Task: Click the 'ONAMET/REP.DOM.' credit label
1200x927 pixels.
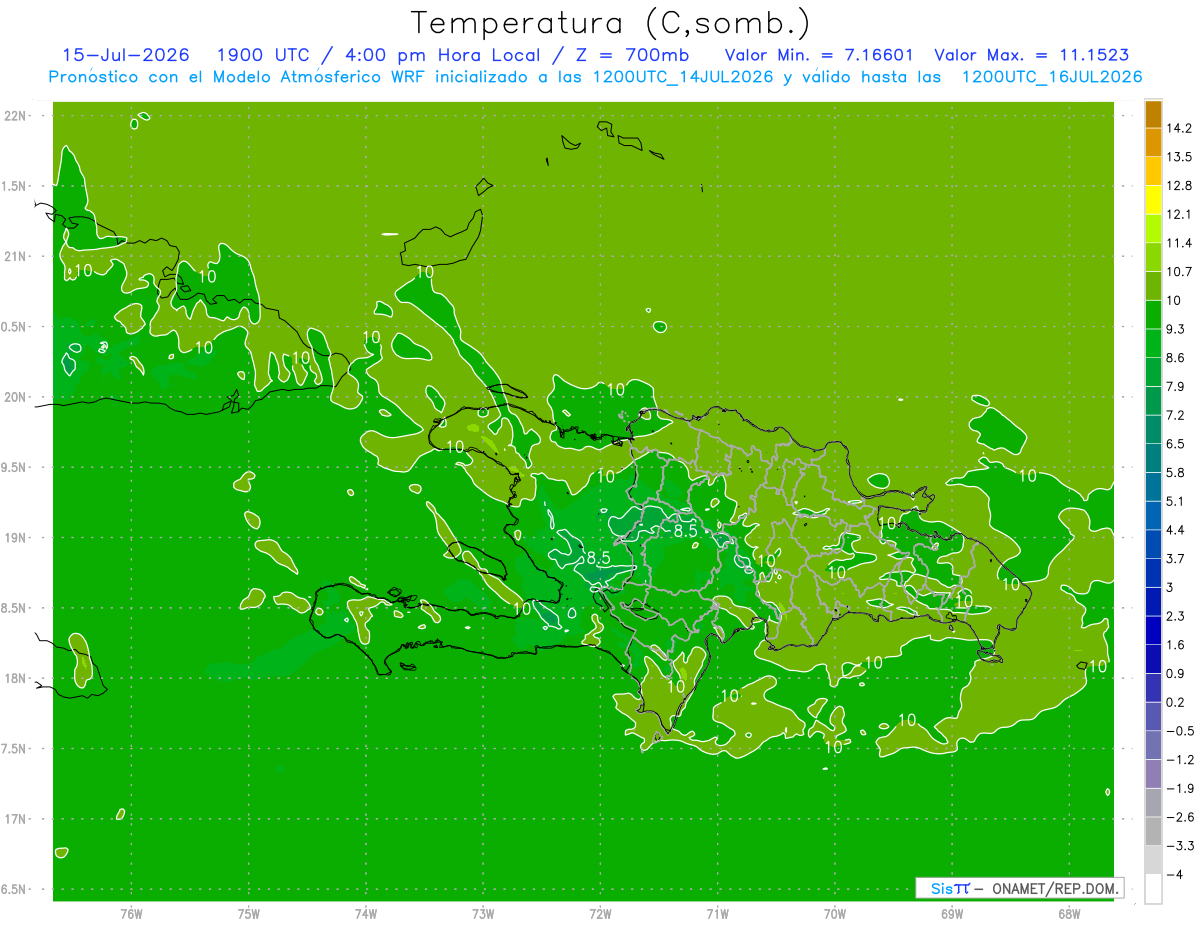Action: [1057, 888]
